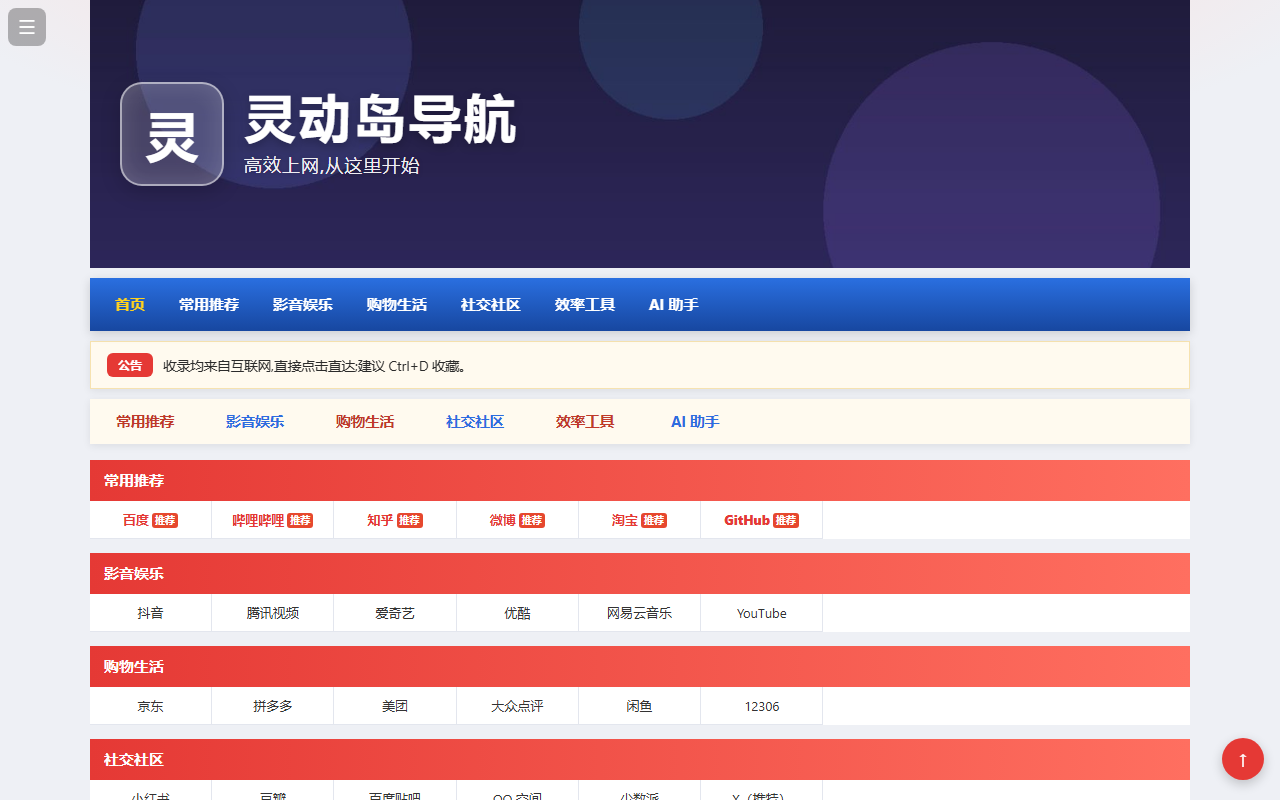Jump to 购物生活 in the cream category strip
Screen dimensions: 1280x800
(365, 422)
